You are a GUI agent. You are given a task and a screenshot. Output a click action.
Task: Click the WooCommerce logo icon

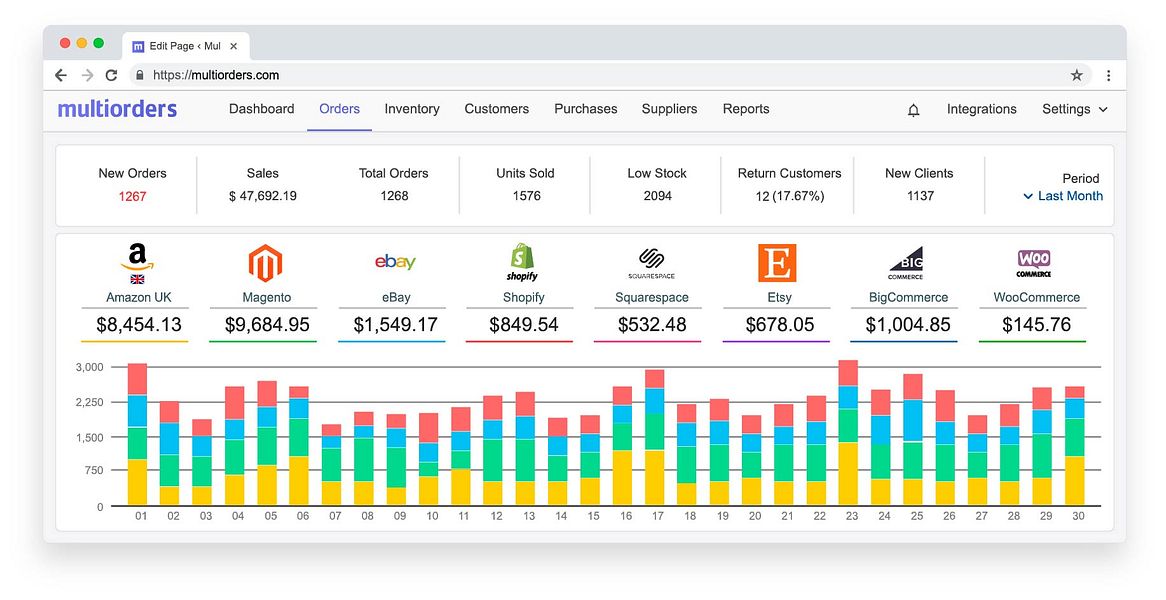pos(1034,263)
